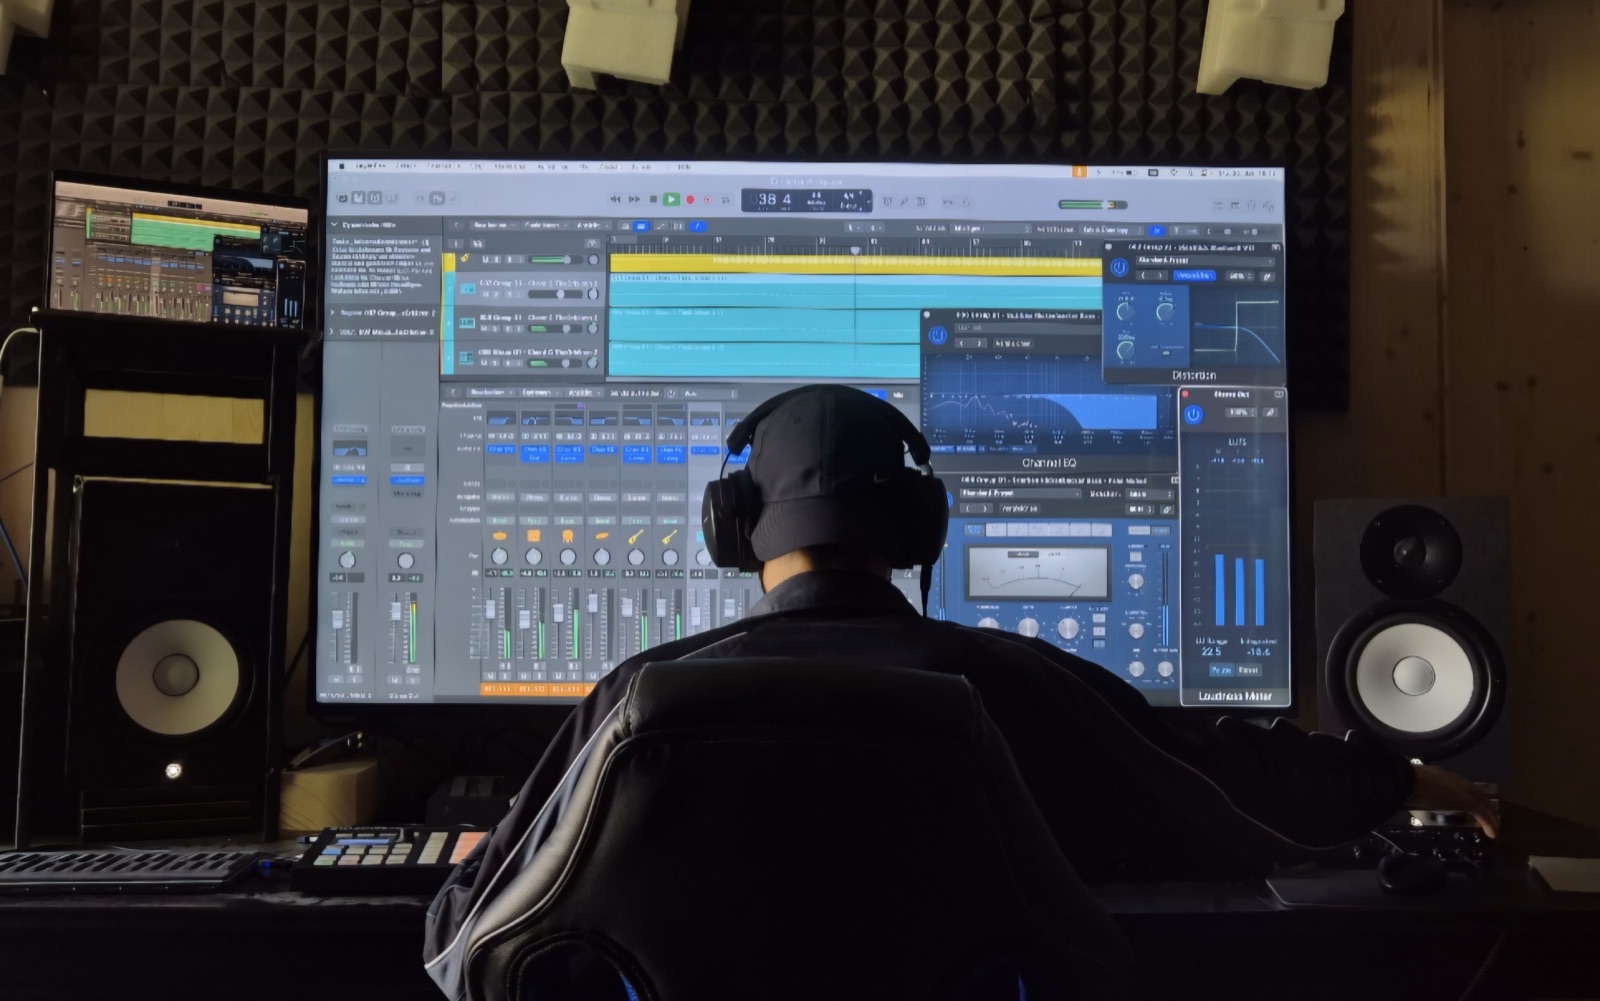
Task: Open the preset dropdown in the Distortion plug-in
Action: click(x=1205, y=260)
